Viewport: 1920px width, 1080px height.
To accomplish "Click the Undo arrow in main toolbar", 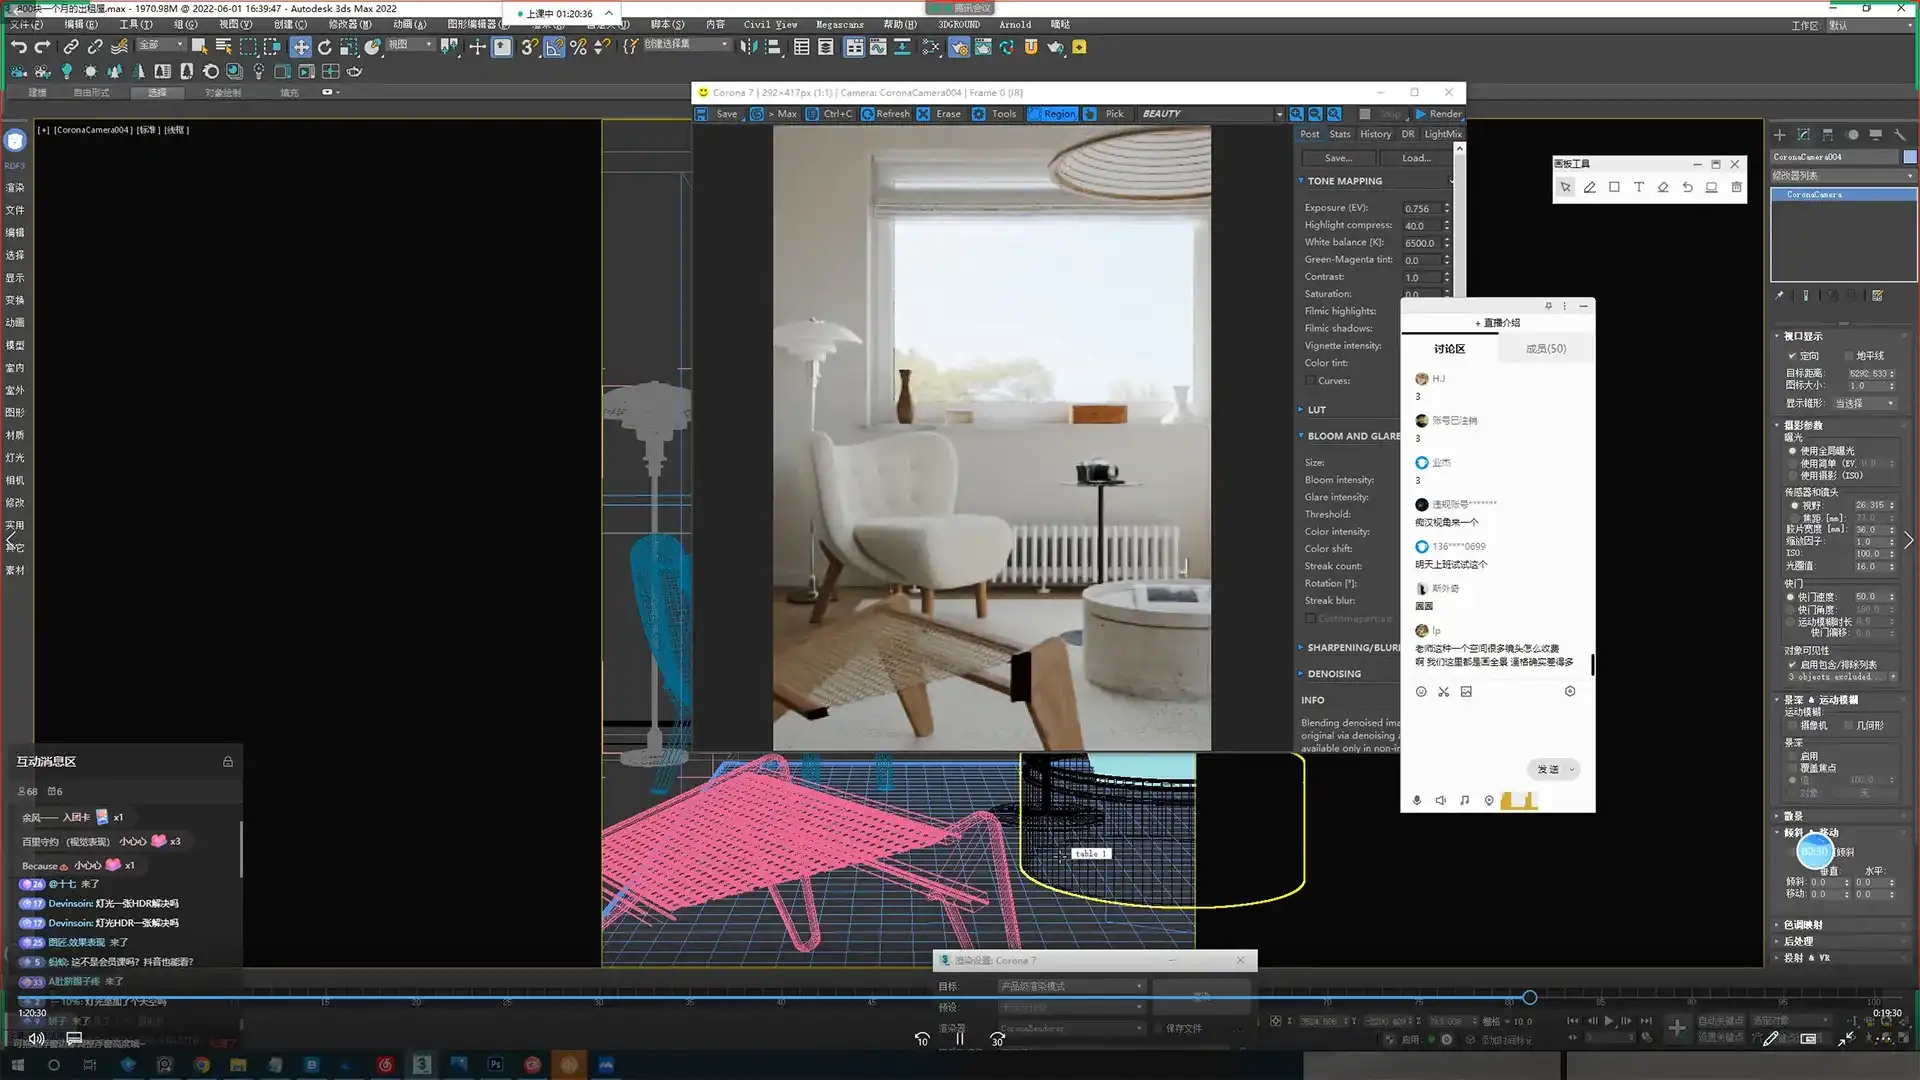I will click(18, 47).
